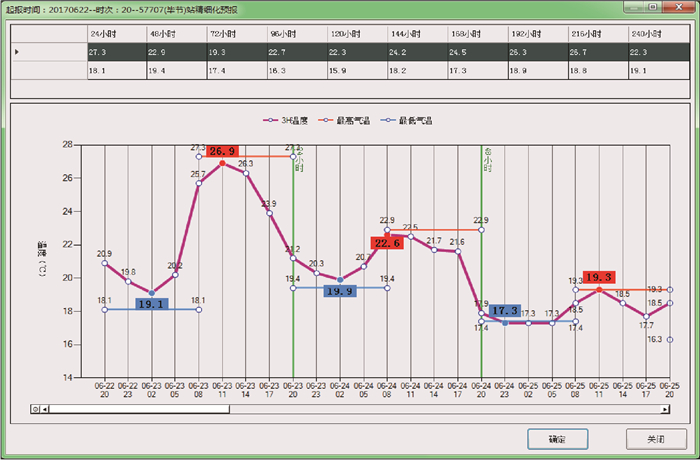The image size is (700, 460).
Task: Click the zoom reset icon beside scrollbar
Action: click(x=35, y=409)
